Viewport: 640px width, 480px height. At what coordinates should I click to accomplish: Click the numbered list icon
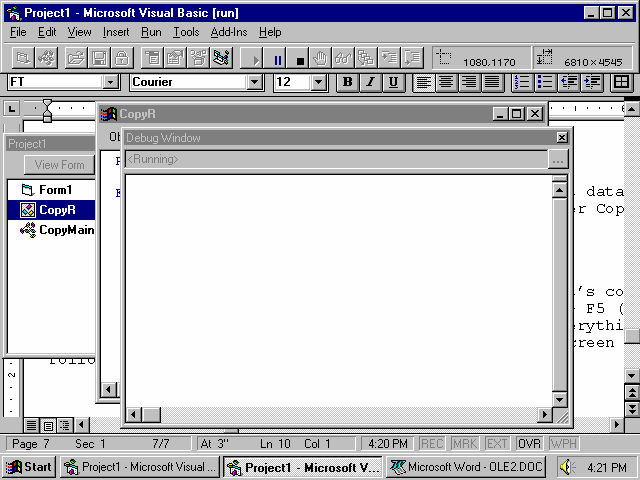pyautogui.click(x=521, y=82)
